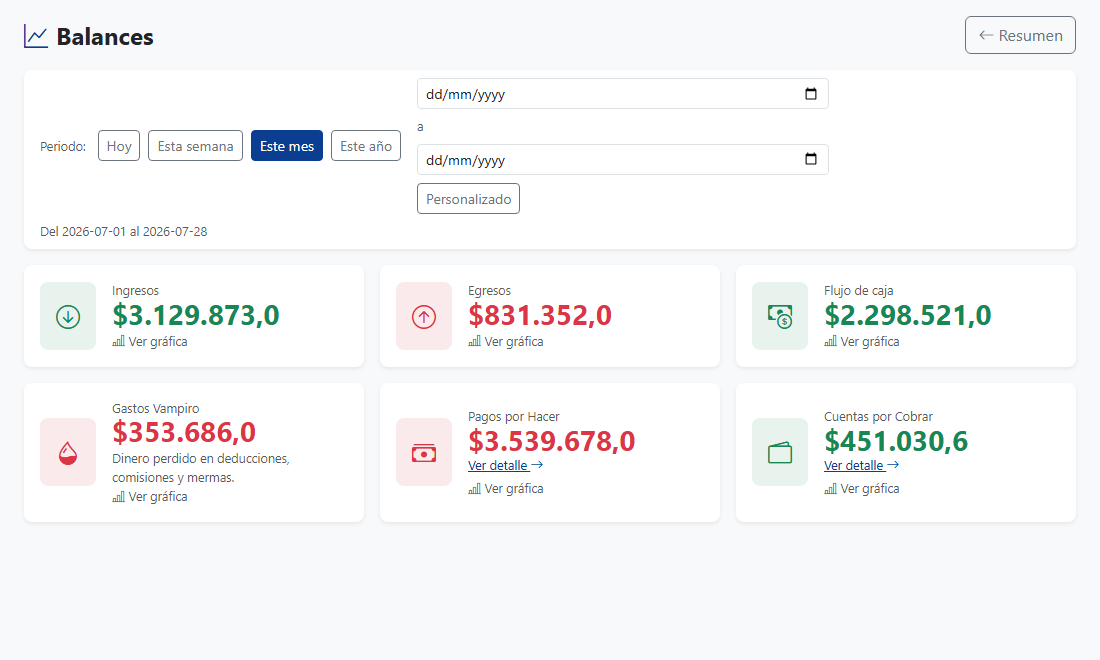Screen dimensions: 1100x660
Task: Click the Dinero perdido en deducciones description
Action: point(201,468)
